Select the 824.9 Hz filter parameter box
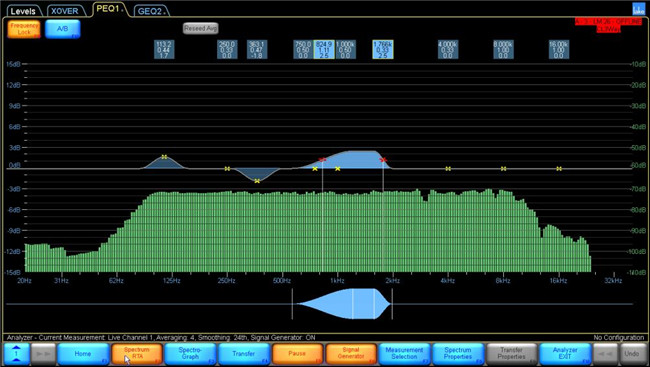The image size is (650, 367). (324, 49)
